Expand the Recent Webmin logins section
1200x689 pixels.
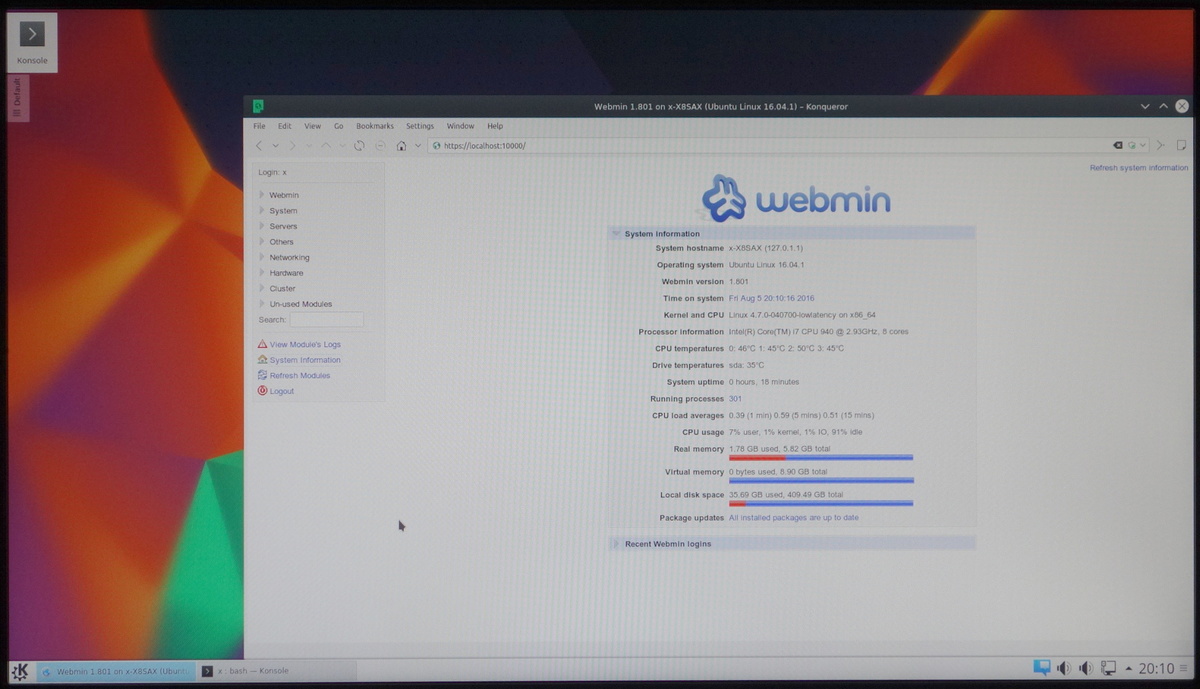(x=616, y=544)
